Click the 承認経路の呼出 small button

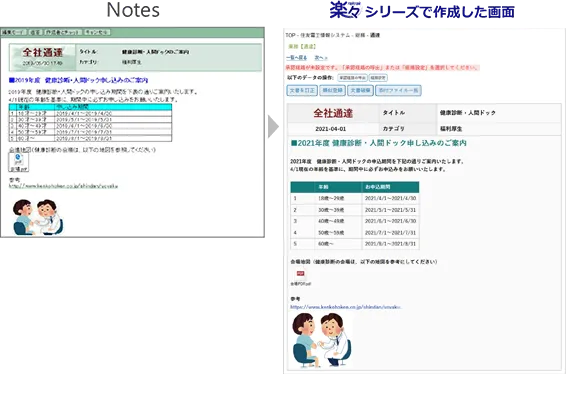[x=352, y=78]
